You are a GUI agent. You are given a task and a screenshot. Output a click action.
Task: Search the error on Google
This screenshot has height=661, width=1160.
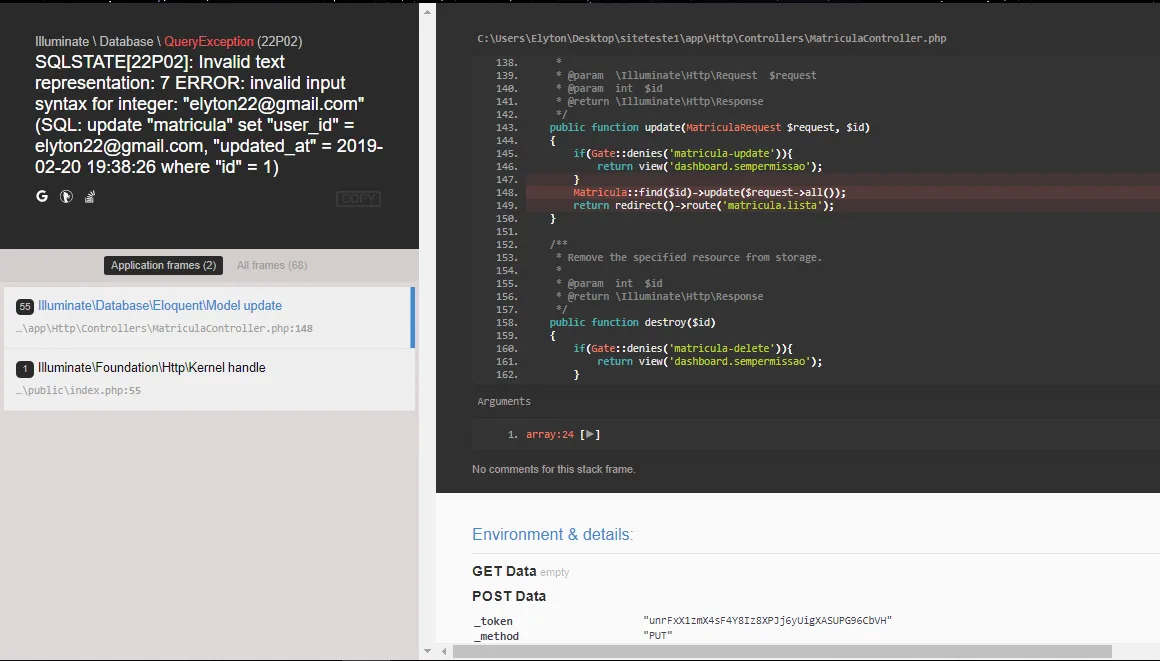42,196
